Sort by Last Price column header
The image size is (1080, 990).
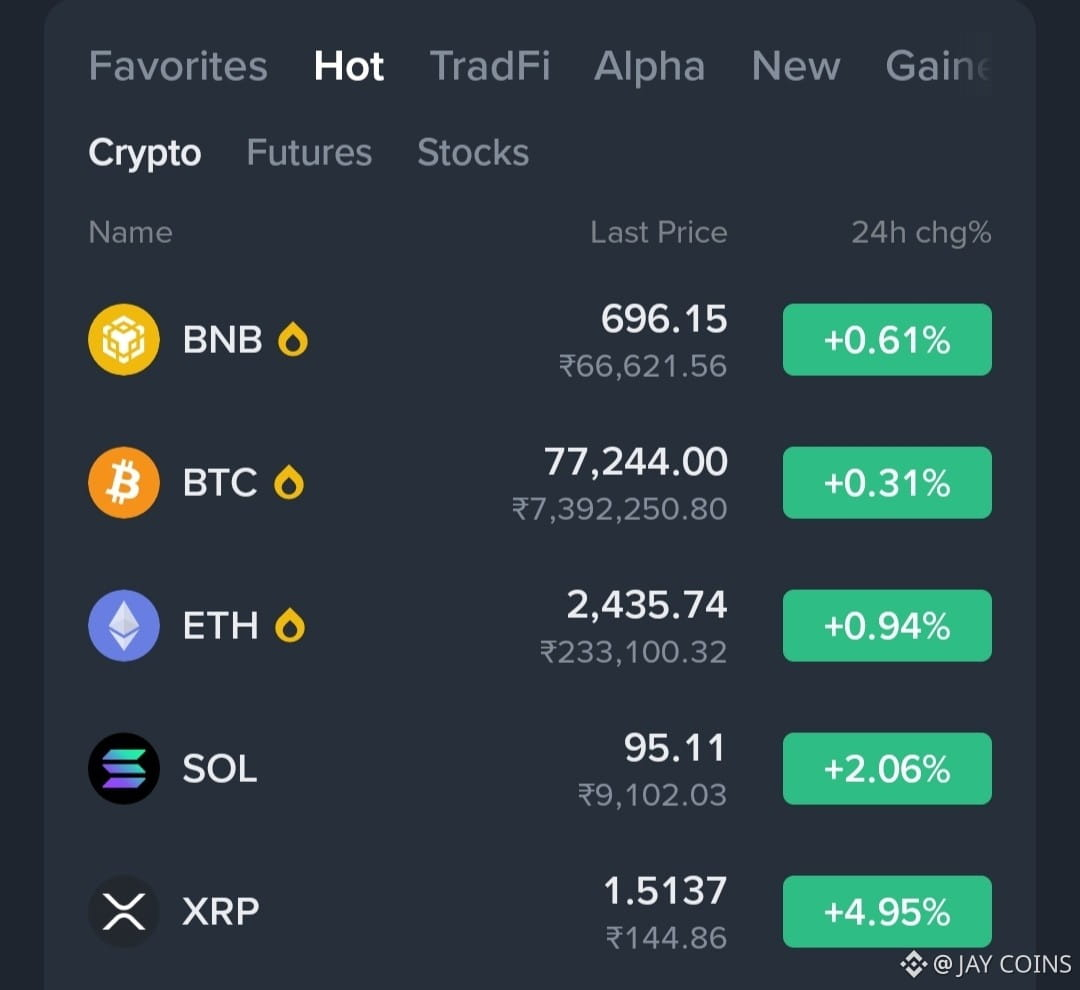[658, 232]
